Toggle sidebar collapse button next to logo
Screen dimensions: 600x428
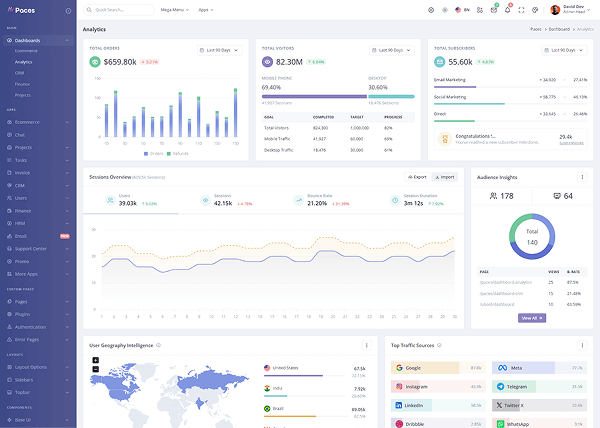click(x=67, y=9)
